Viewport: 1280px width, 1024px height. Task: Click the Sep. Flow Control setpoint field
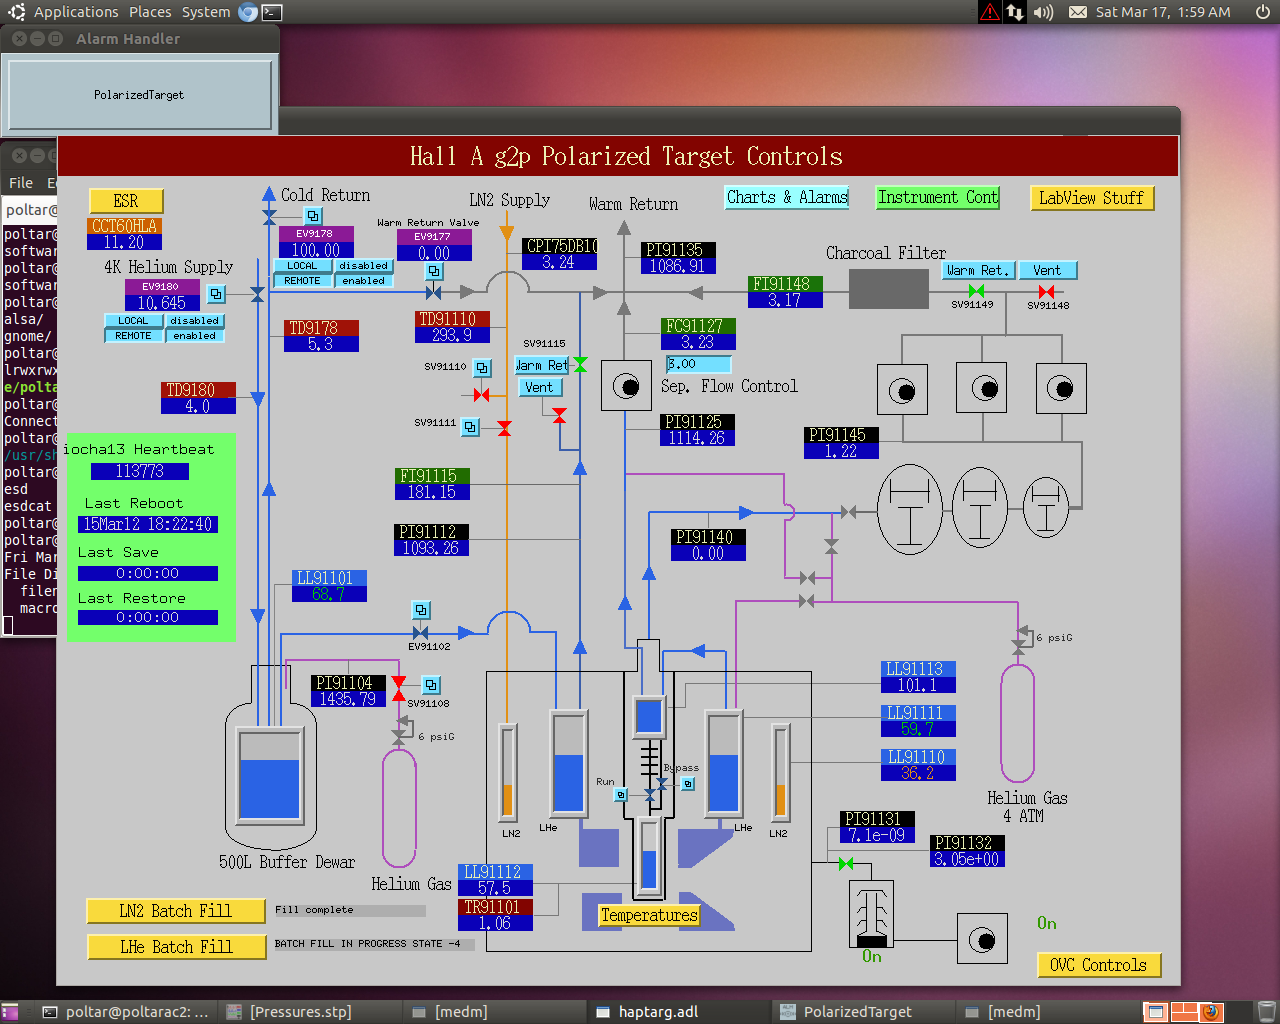(699, 364)
